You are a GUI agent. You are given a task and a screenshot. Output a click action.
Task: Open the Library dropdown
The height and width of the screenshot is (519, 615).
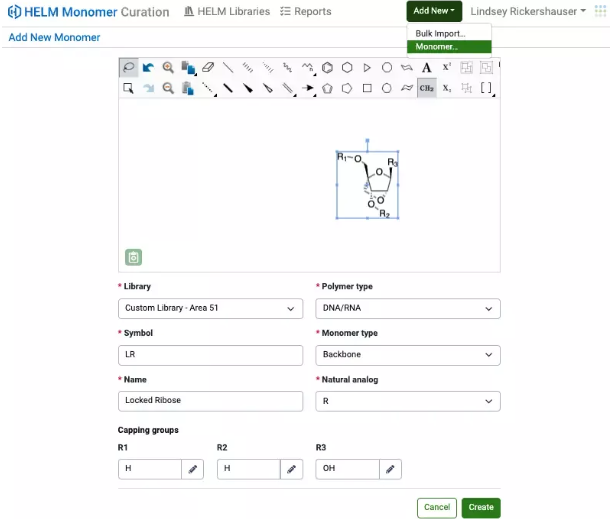[x=210, y=308]
